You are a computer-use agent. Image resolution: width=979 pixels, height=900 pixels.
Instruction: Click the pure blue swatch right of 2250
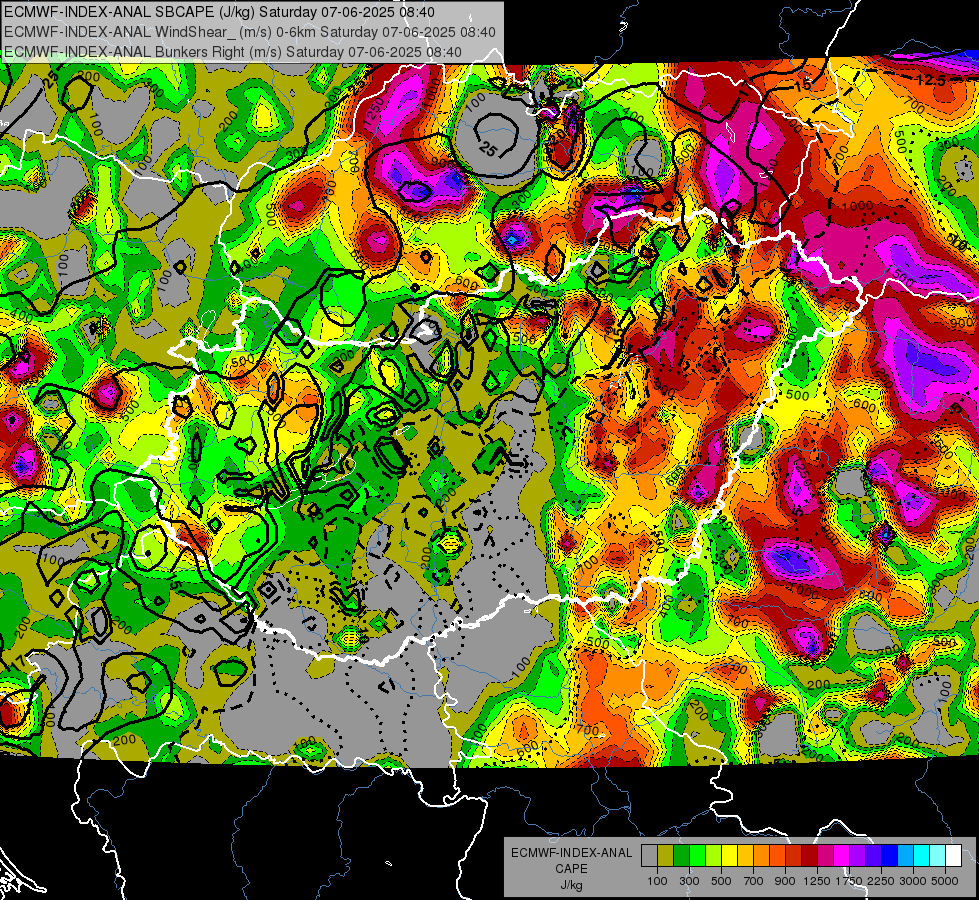(890, 856)
